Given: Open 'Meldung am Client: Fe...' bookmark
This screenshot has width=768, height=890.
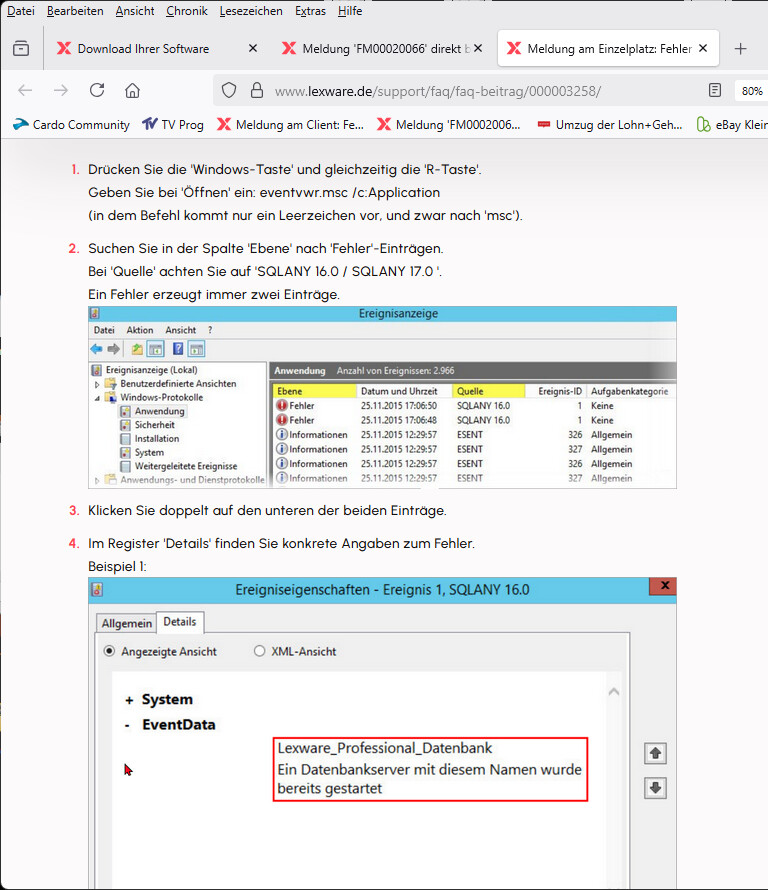Looking at the screenshot, I should pos(291,124).
